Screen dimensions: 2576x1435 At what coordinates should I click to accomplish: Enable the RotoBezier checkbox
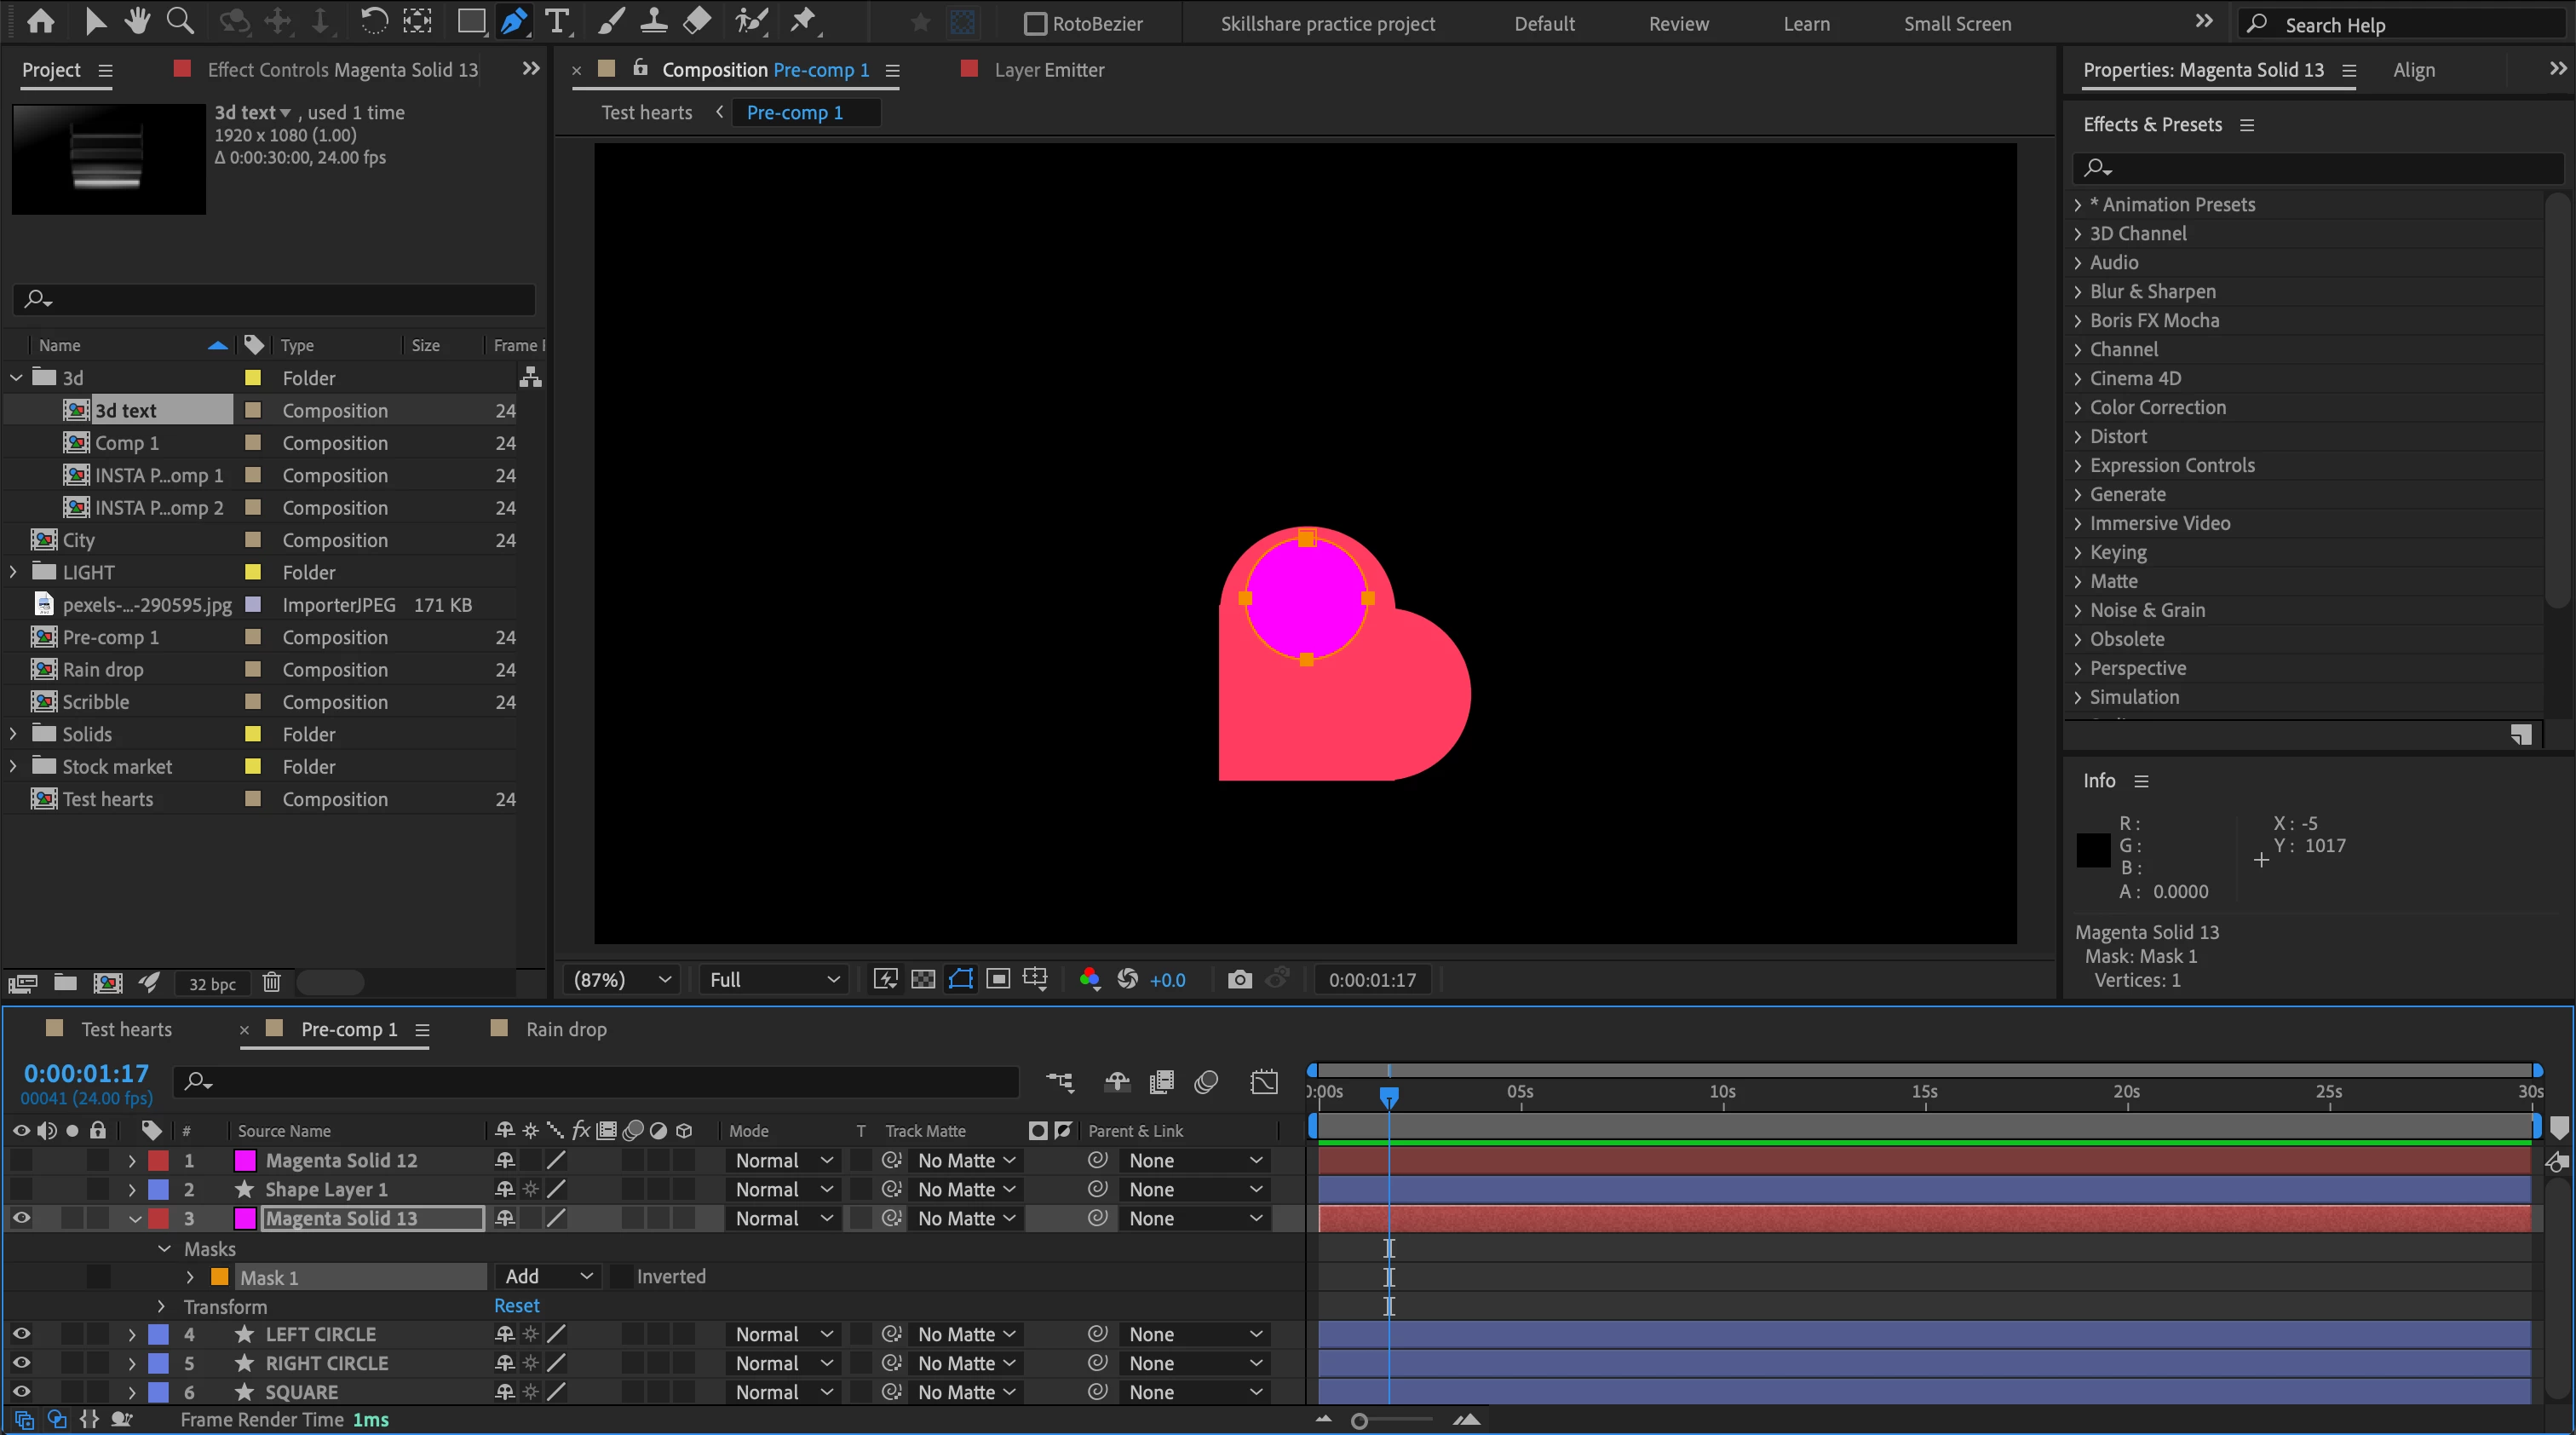click(1035, 24)
